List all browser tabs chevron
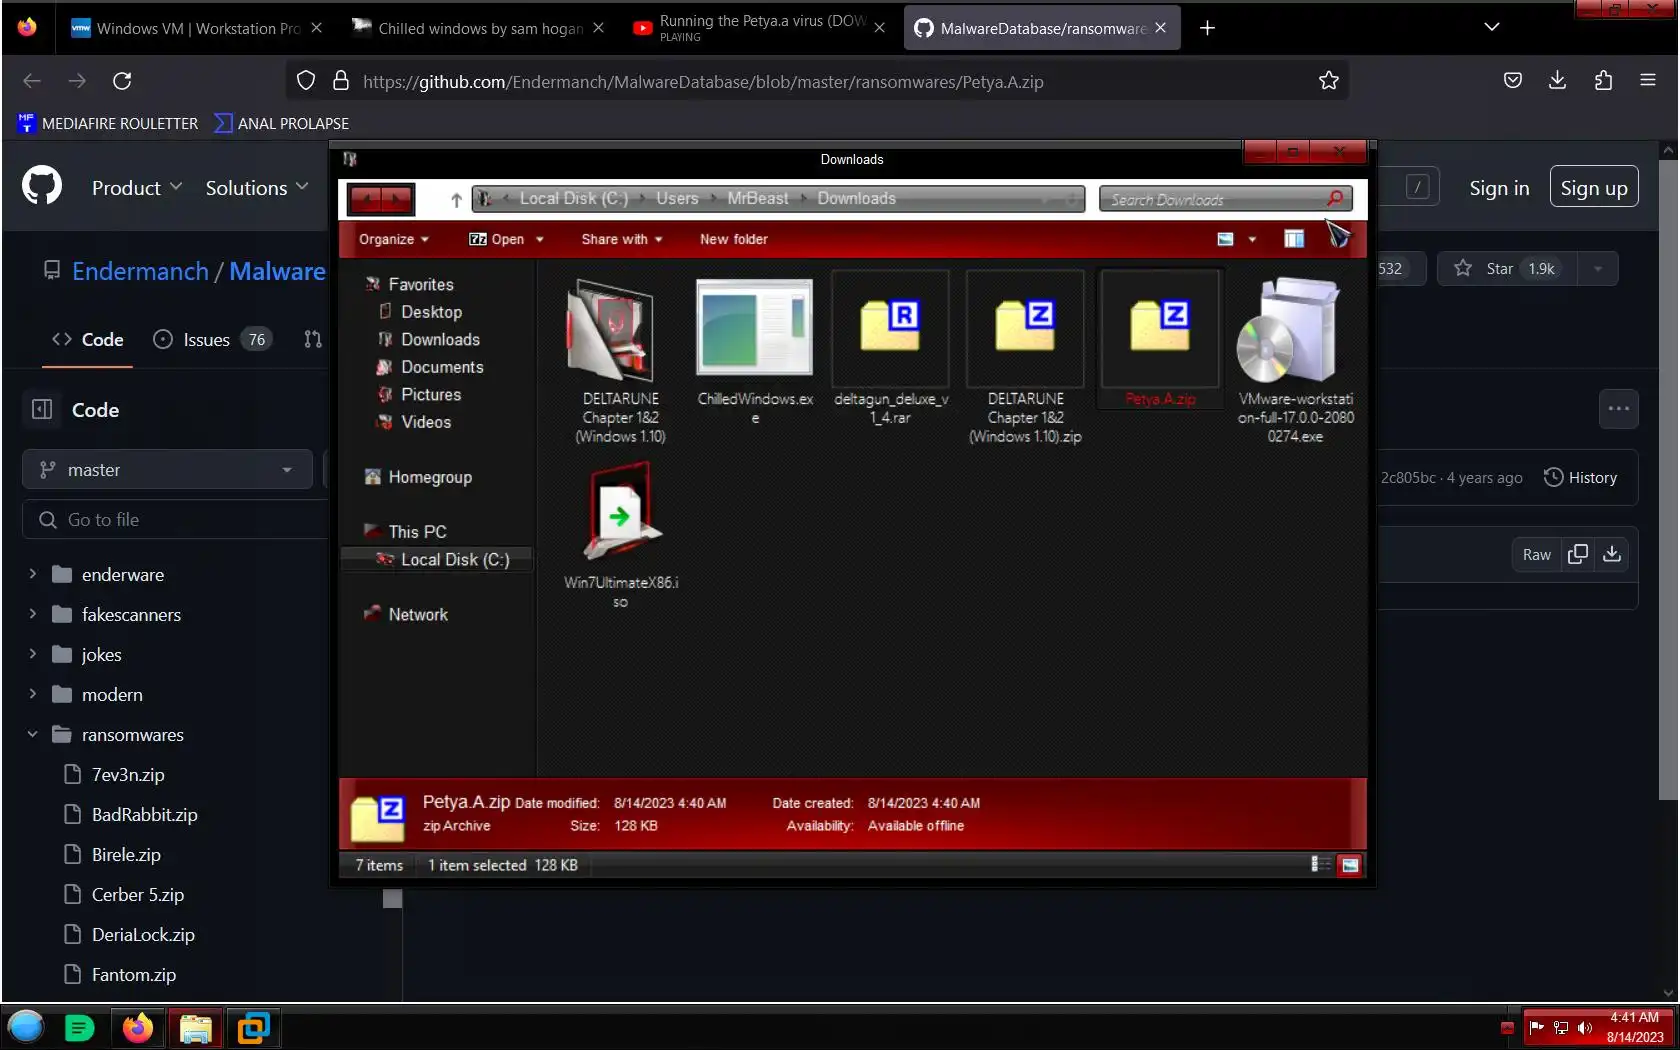This screenshot has width=1680, height=1050. pyautogui.click(x=1491, y=27)
